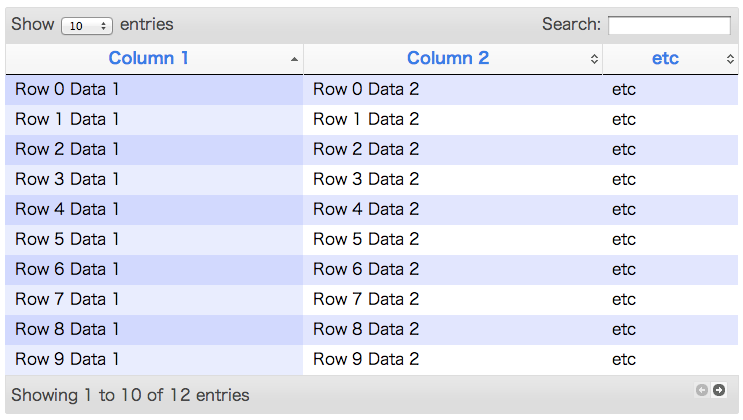Click the Row 4 Data 2 cell
The height and width of the screenshot is (420, 743).
(366, 210)
